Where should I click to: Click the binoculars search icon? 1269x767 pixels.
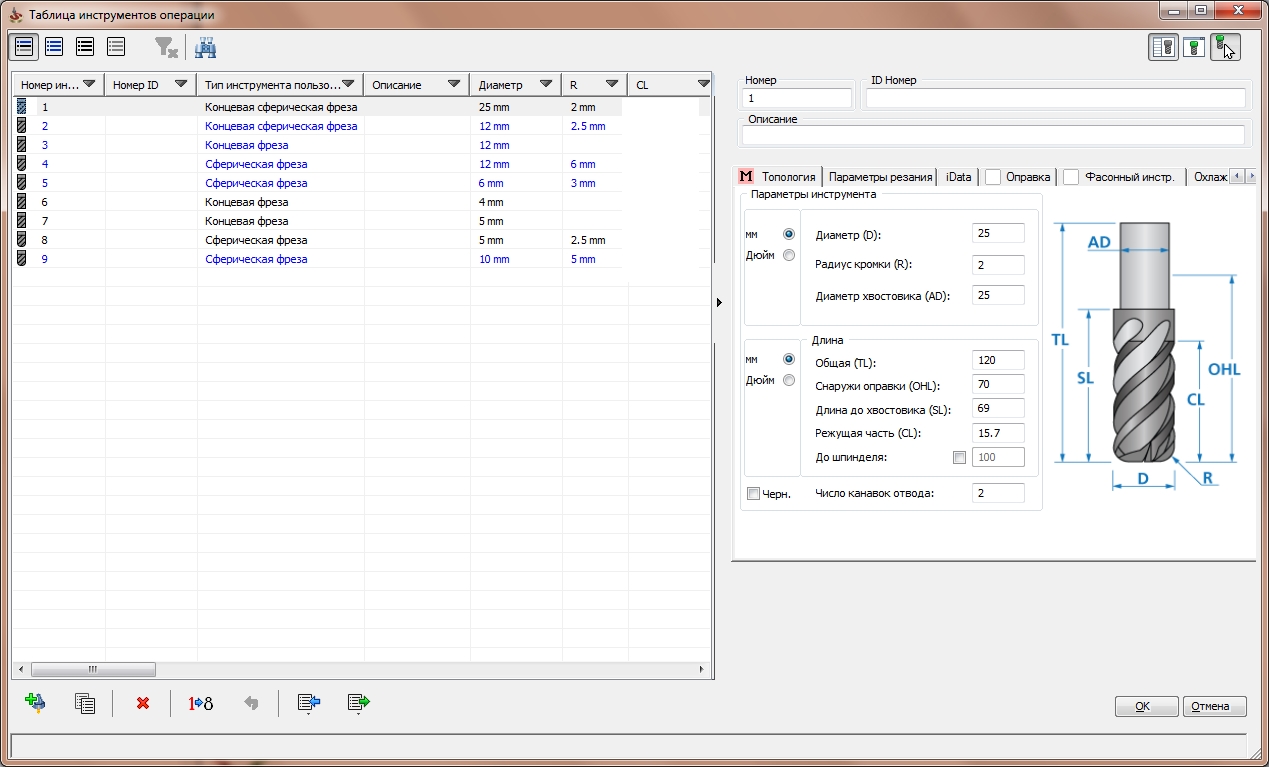(x=205, y=47)
